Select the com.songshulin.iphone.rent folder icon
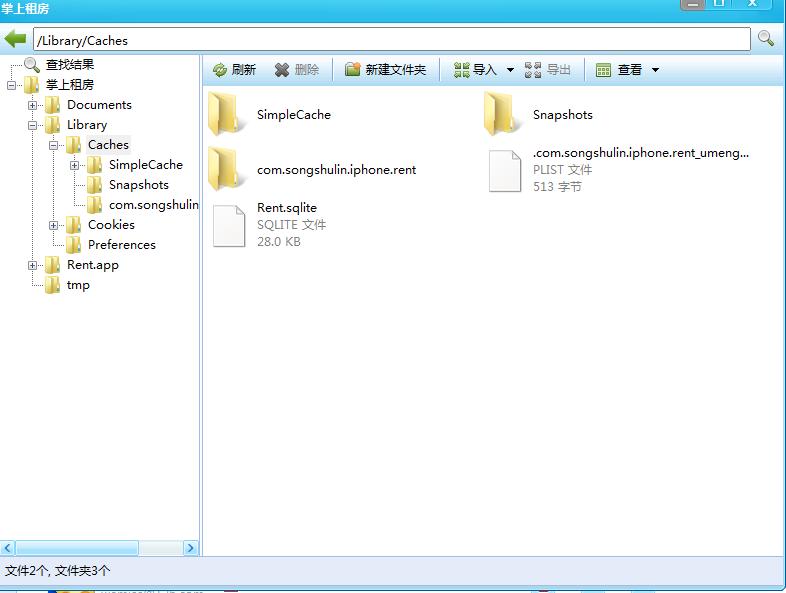 tap(227, 169)
